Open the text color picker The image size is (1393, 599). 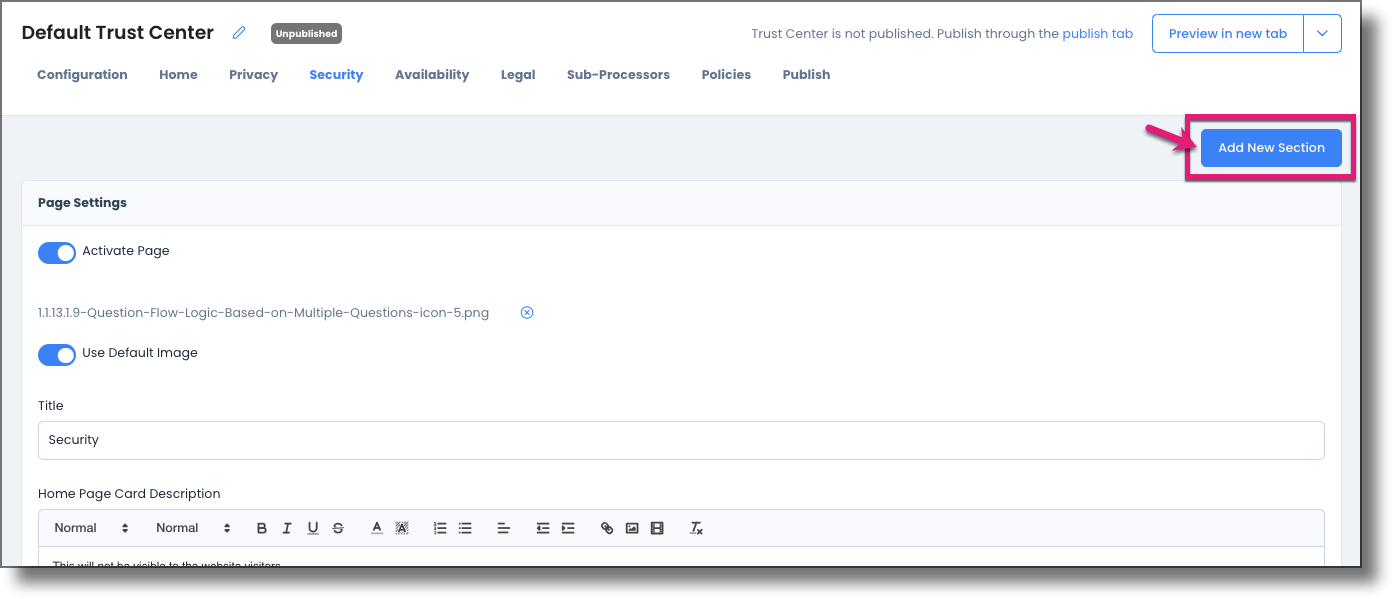377,528
